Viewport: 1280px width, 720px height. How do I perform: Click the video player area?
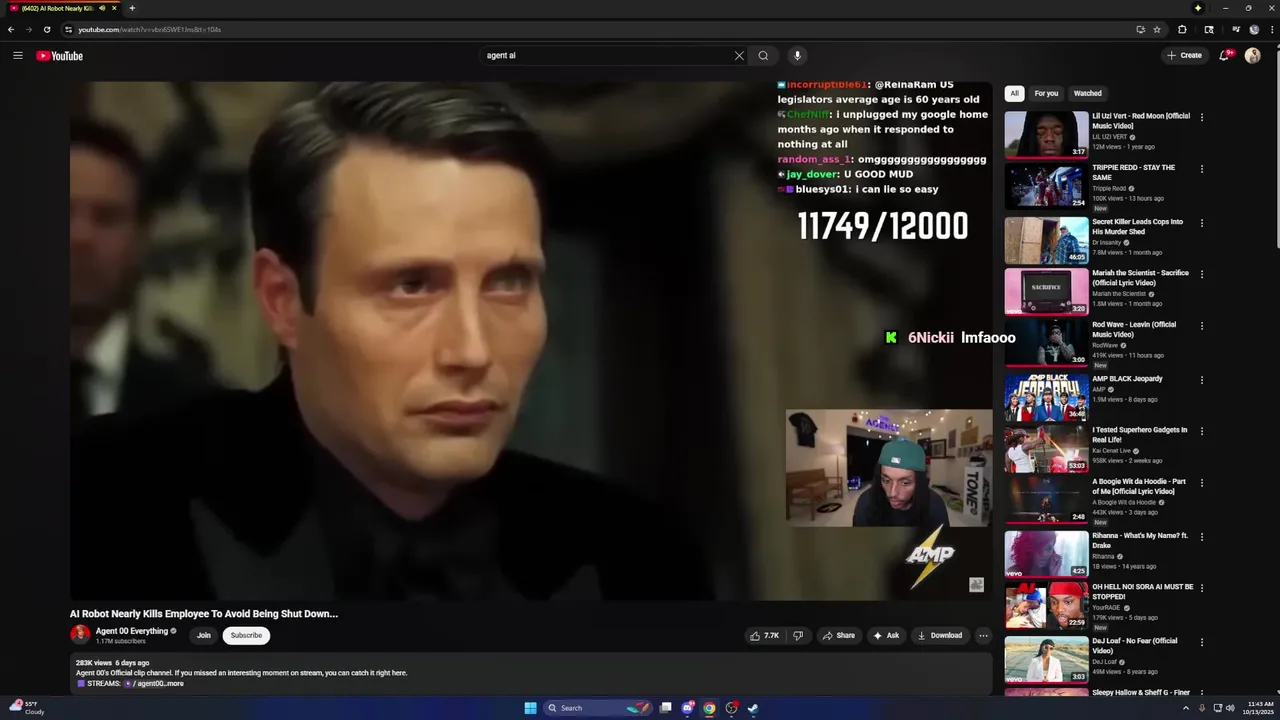531,341
